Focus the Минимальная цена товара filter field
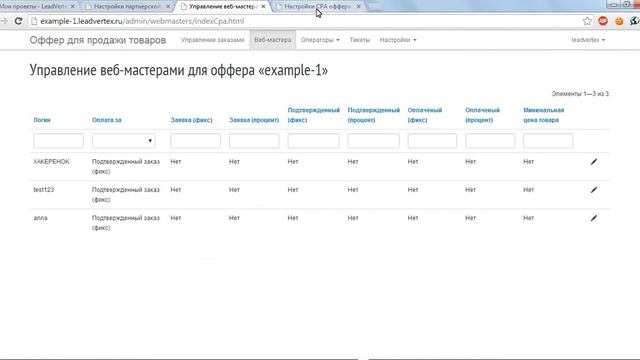Screen dimensions: 640x360 [x=548, y=141]
